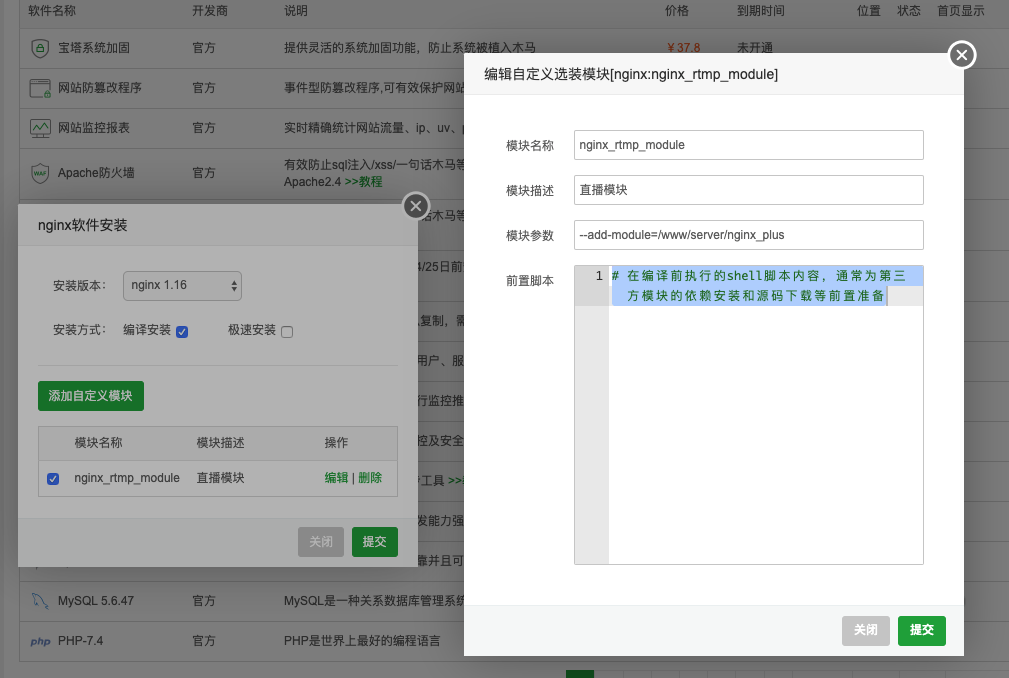This screenshot has width=1009, height=678.
Task: Click the 位置 column header
Action: click(869, 11)
